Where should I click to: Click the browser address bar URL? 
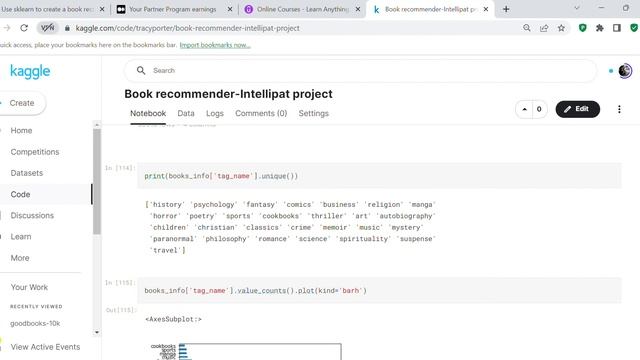pos(187,28)
